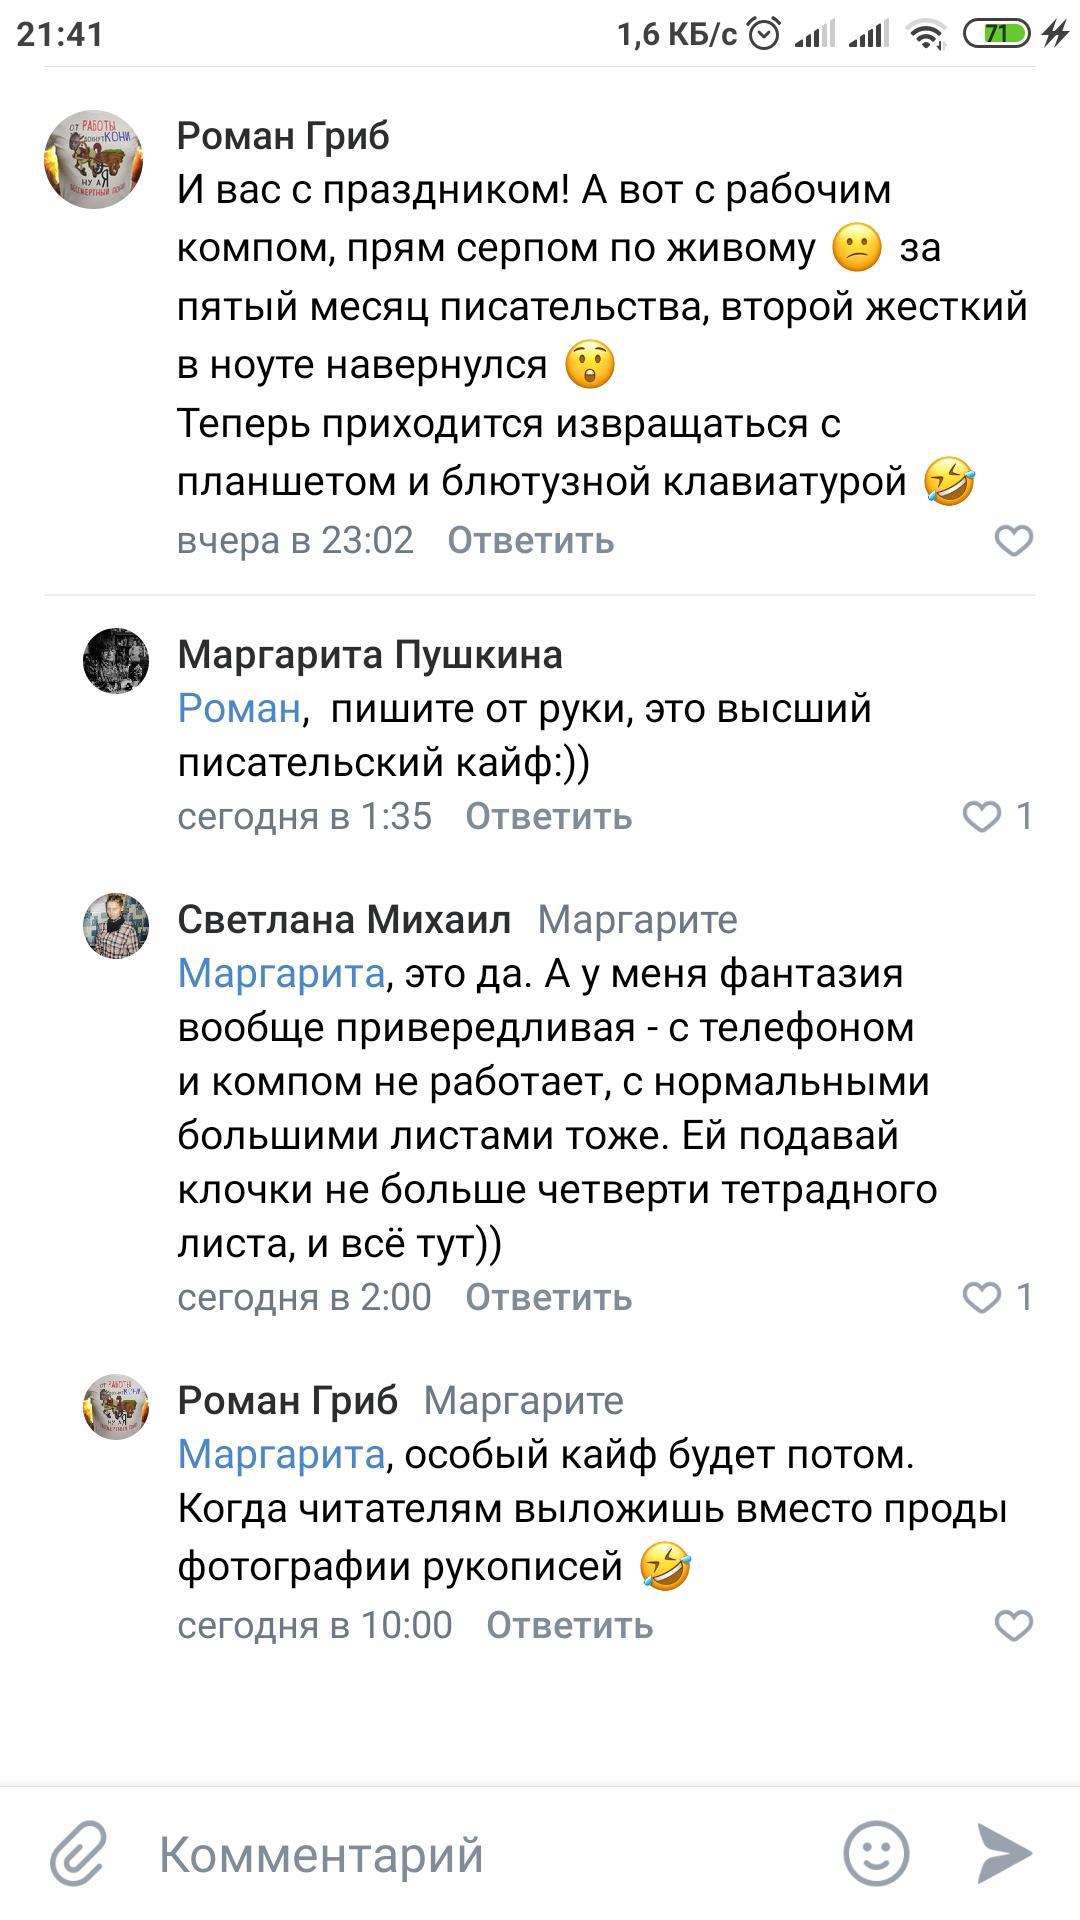Reply to Roman Grib's 23:02 comment
The height and width of the screenshot is (1920, 1080).
[x=530, y=541]
